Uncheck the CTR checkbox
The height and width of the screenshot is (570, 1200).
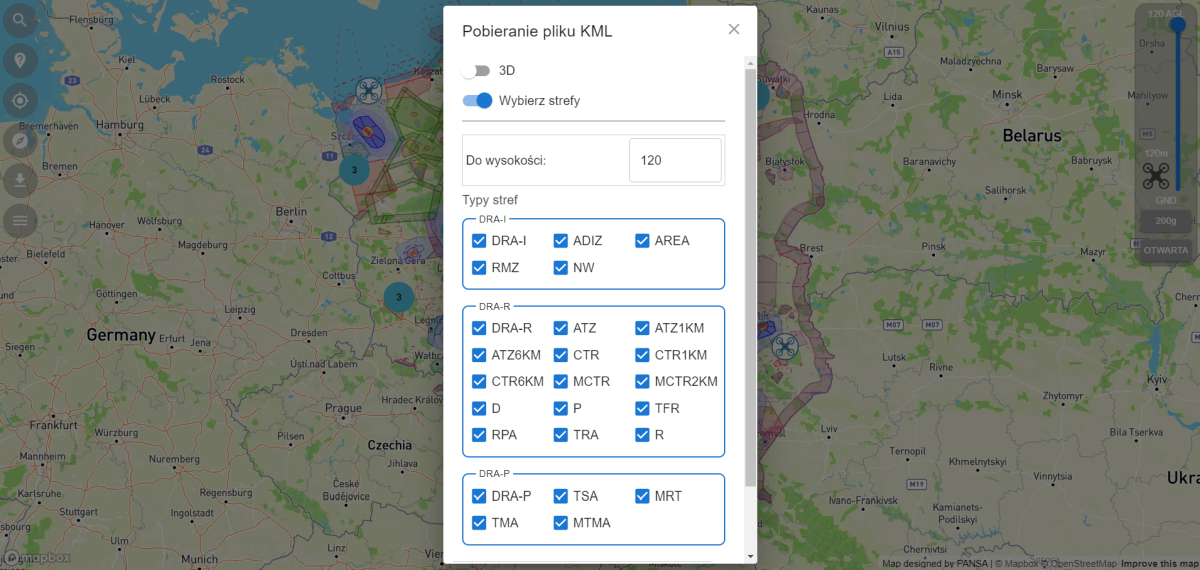pyautogui.click(x=561, y=355)
